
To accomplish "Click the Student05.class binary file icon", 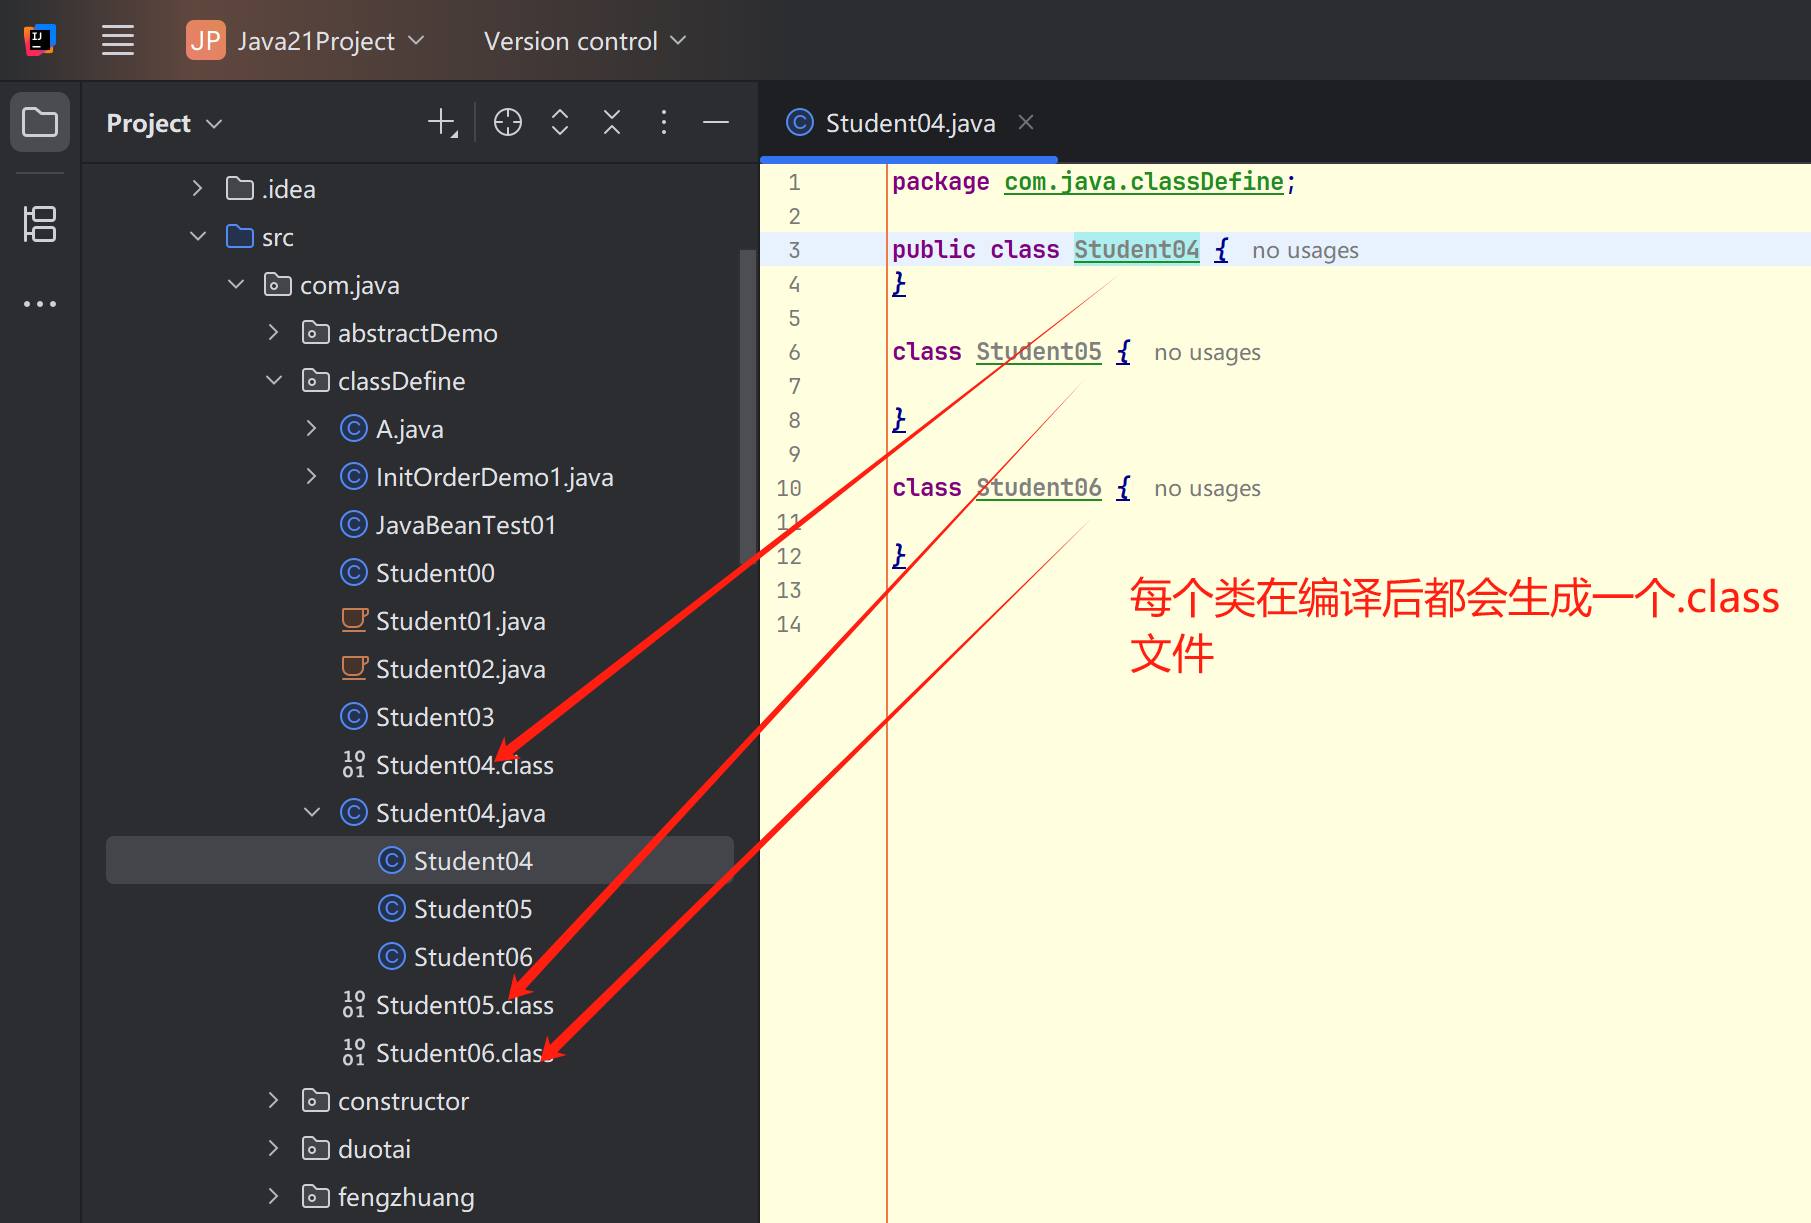I will [353, 1004].
